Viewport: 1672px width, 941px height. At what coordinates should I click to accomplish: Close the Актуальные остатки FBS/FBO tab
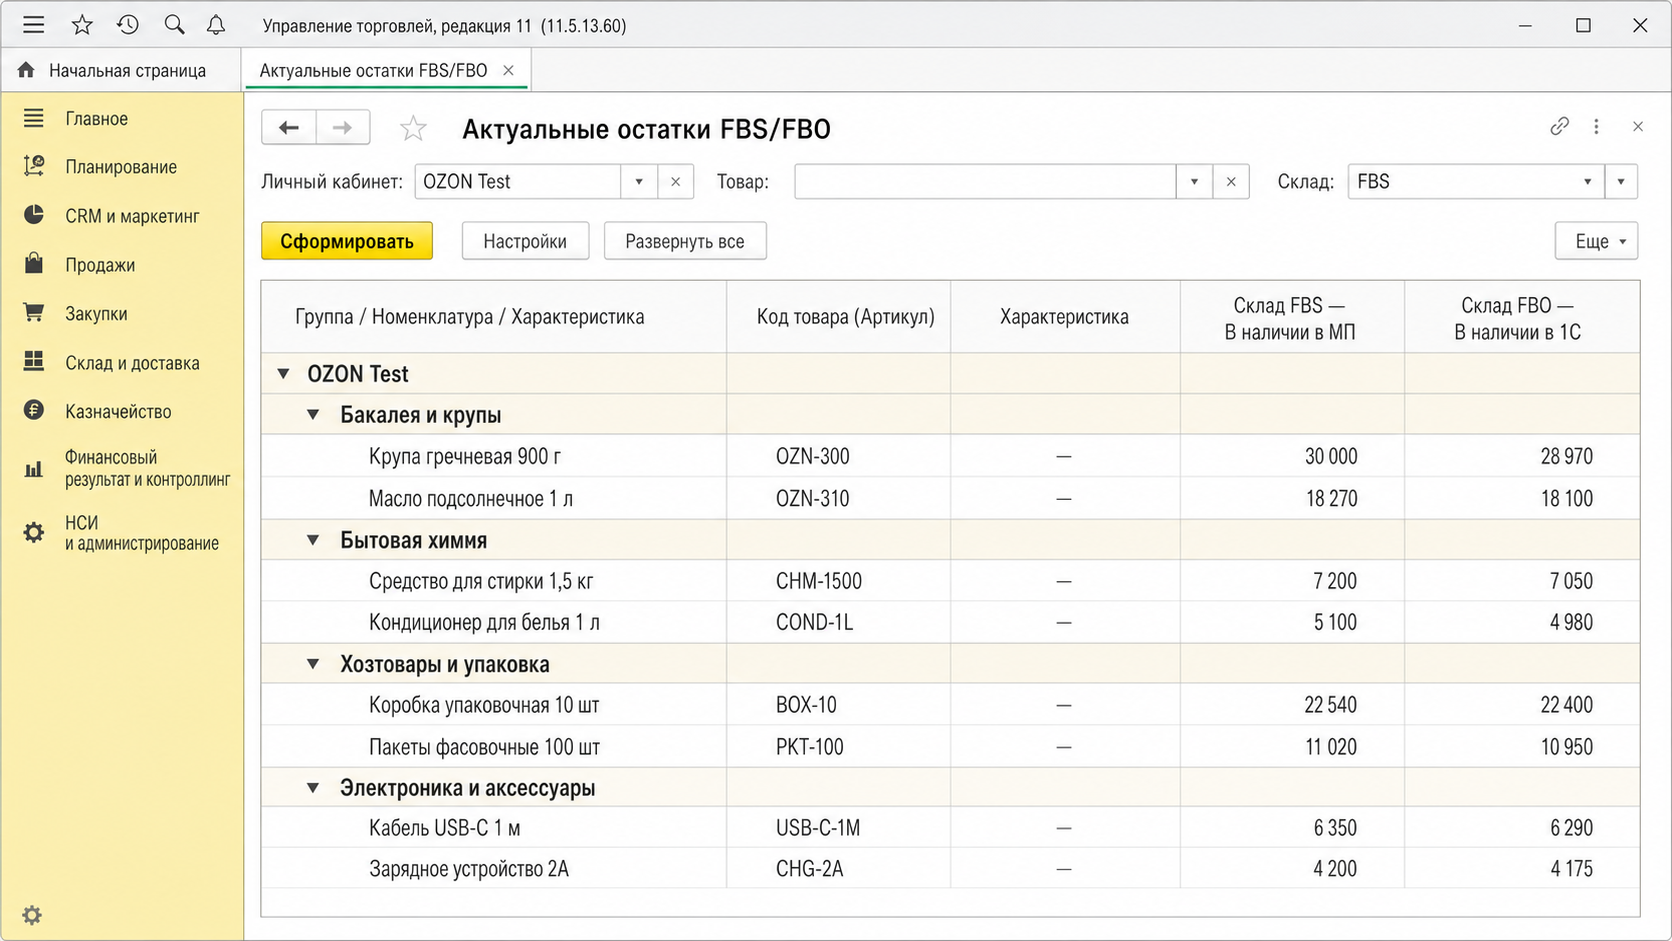[508, 70]
